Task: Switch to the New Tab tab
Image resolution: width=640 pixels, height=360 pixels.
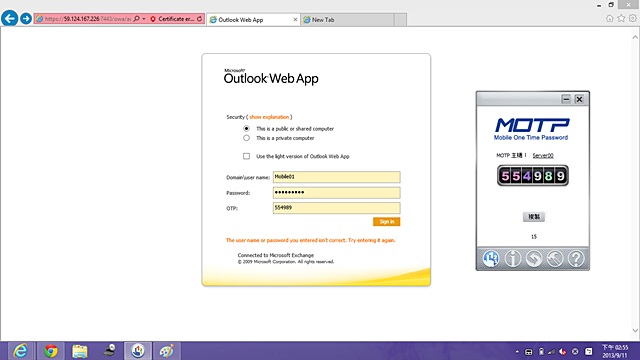Action: tap(347, 20)
